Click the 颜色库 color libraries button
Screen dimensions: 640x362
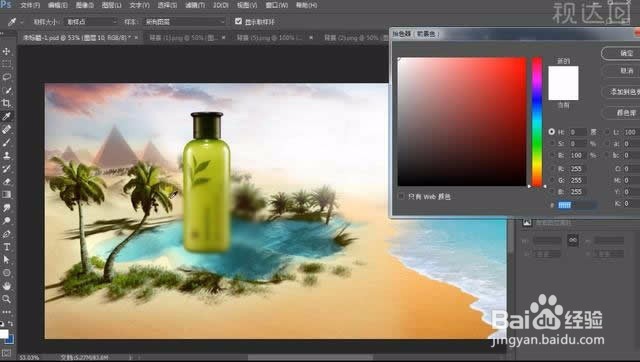621,112
